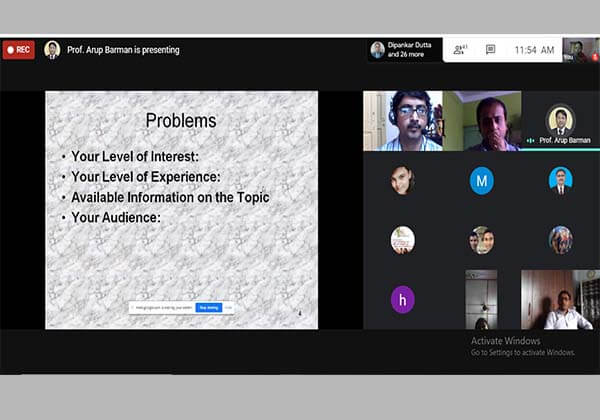Screen dimensions: 600x420
Task: Click the Hide link in sharing bar
Action: pyautogui.click(x=228, y=308)
